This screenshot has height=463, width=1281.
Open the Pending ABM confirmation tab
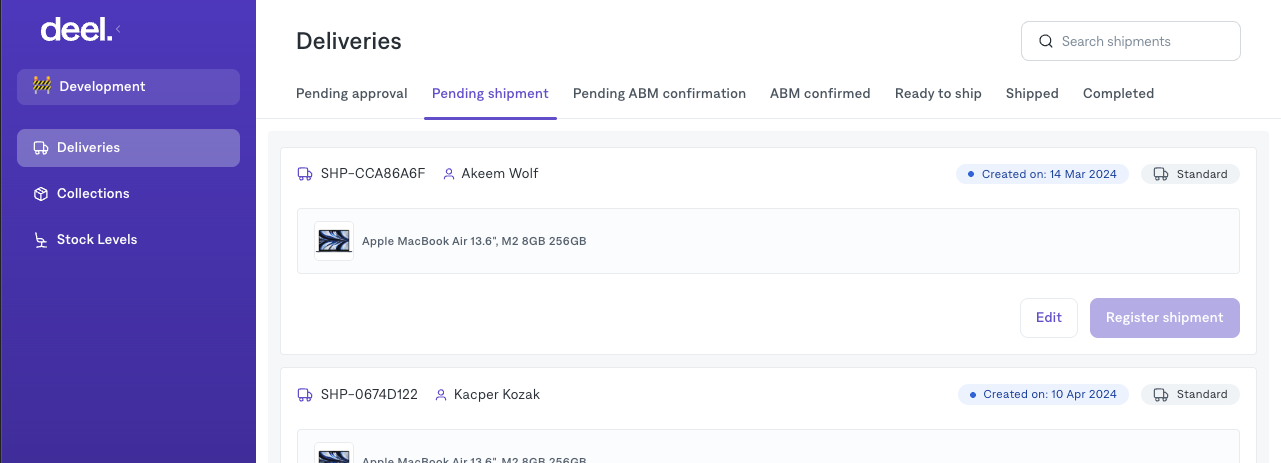point(659,94)
